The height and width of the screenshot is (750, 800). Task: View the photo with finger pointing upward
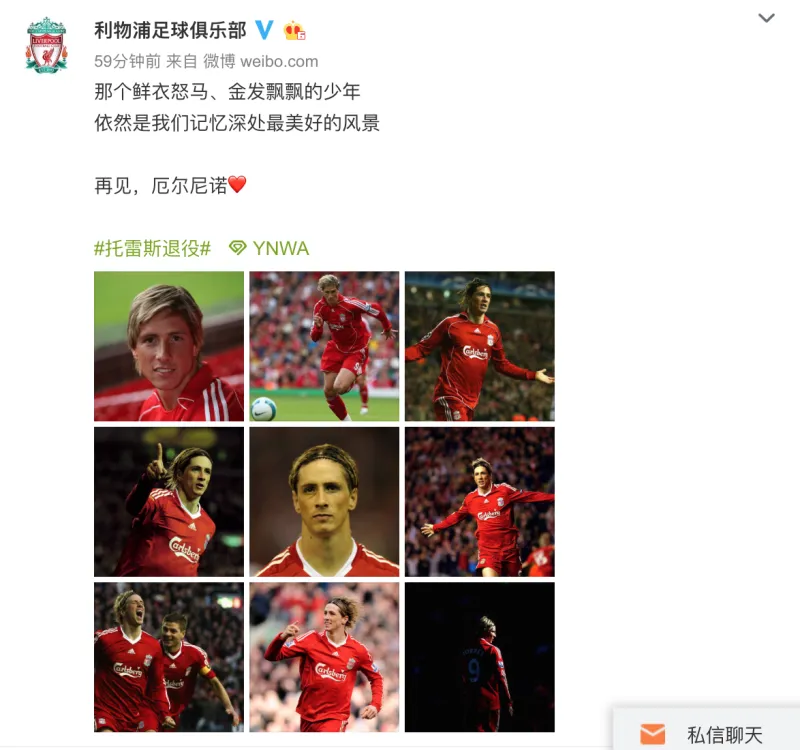click(x=169, y=502)
